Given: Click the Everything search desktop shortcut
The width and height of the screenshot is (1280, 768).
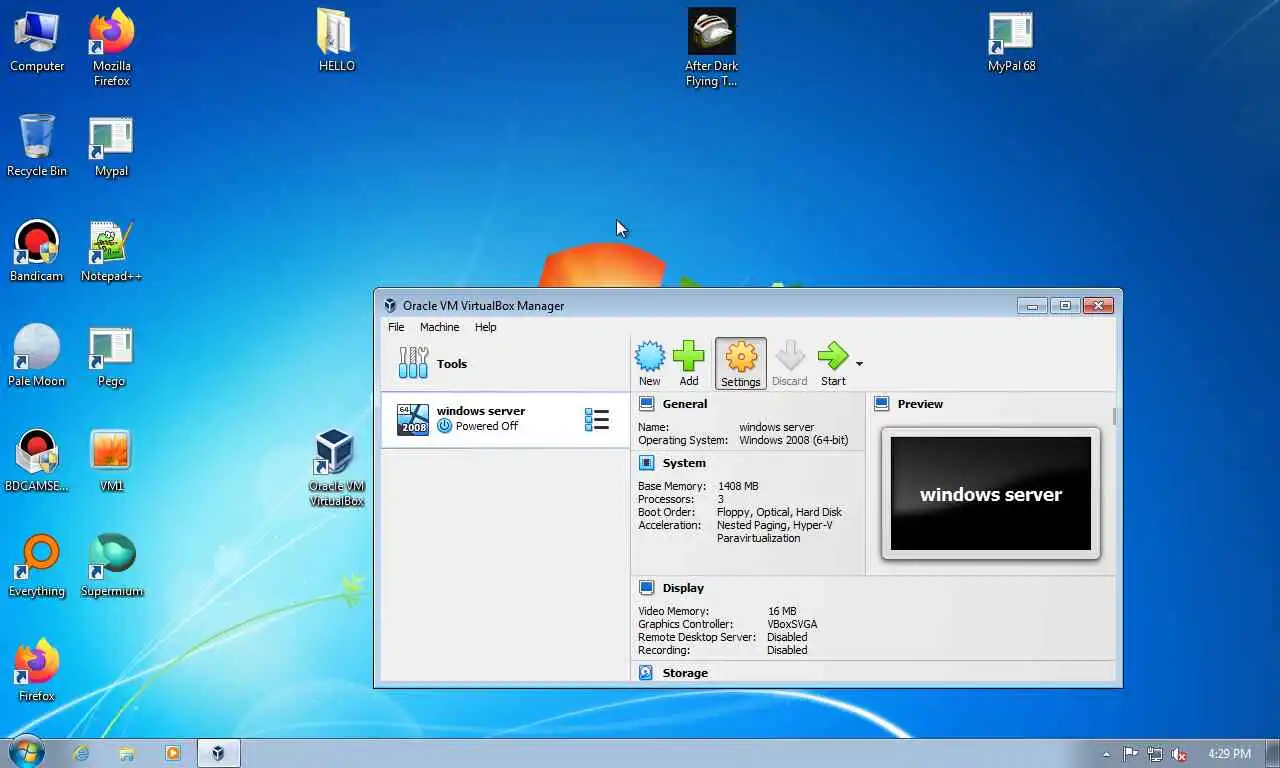Looking at the screenshot, I should [37, 566].
